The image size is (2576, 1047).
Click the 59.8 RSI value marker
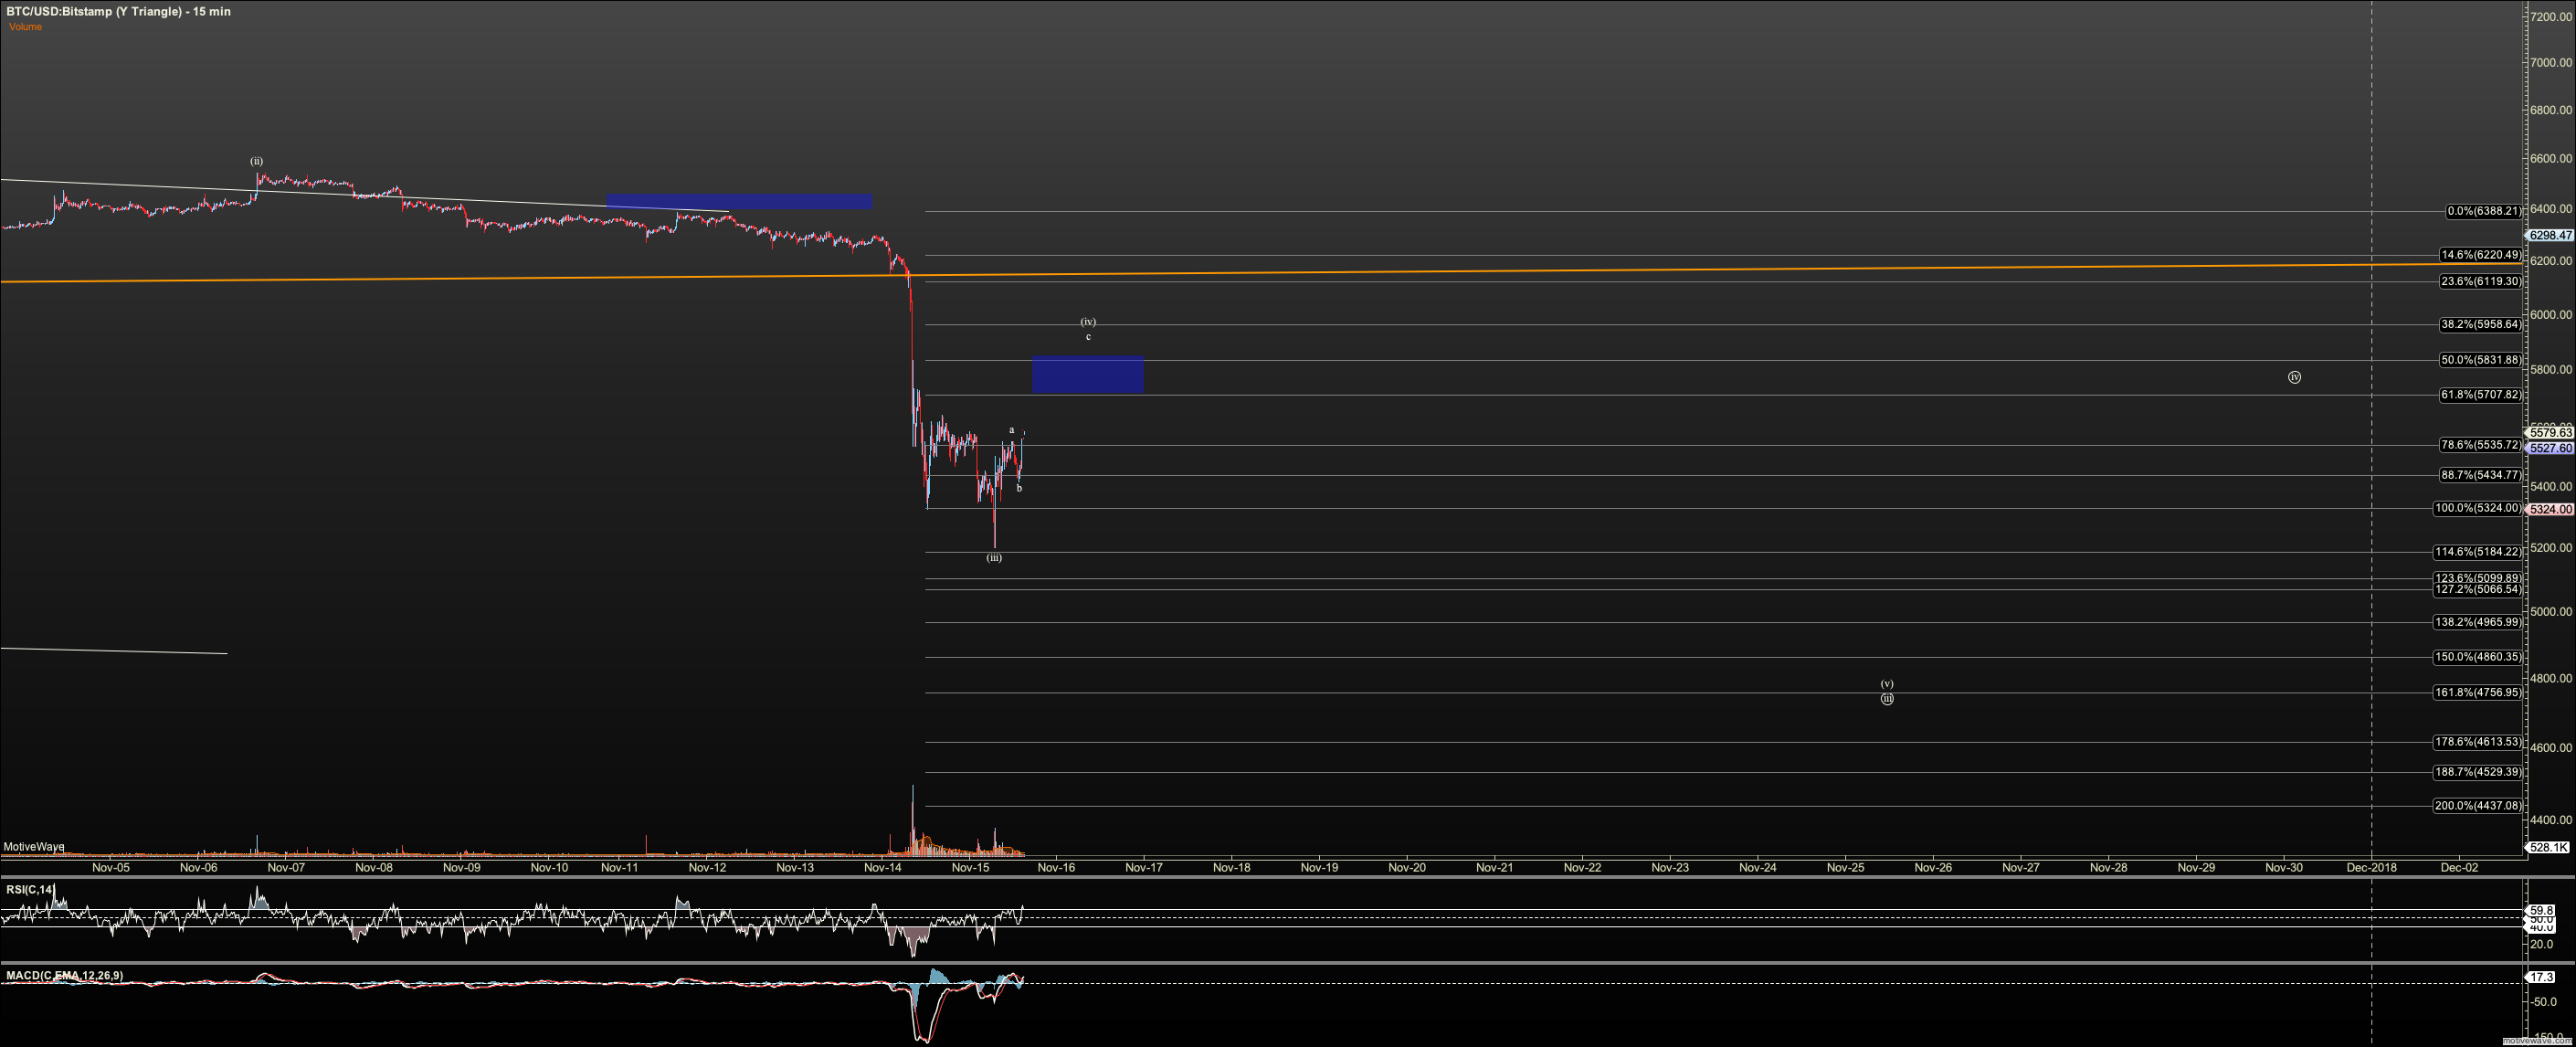[2541, 911]
